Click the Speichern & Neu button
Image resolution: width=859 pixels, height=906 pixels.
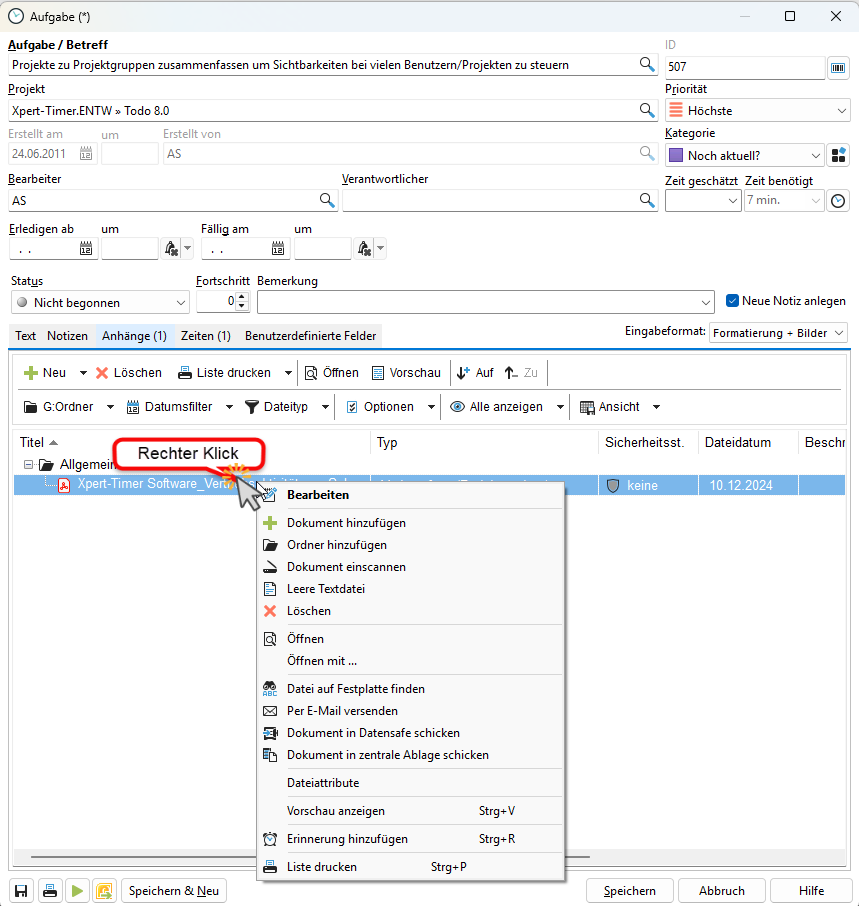point(173,891)
